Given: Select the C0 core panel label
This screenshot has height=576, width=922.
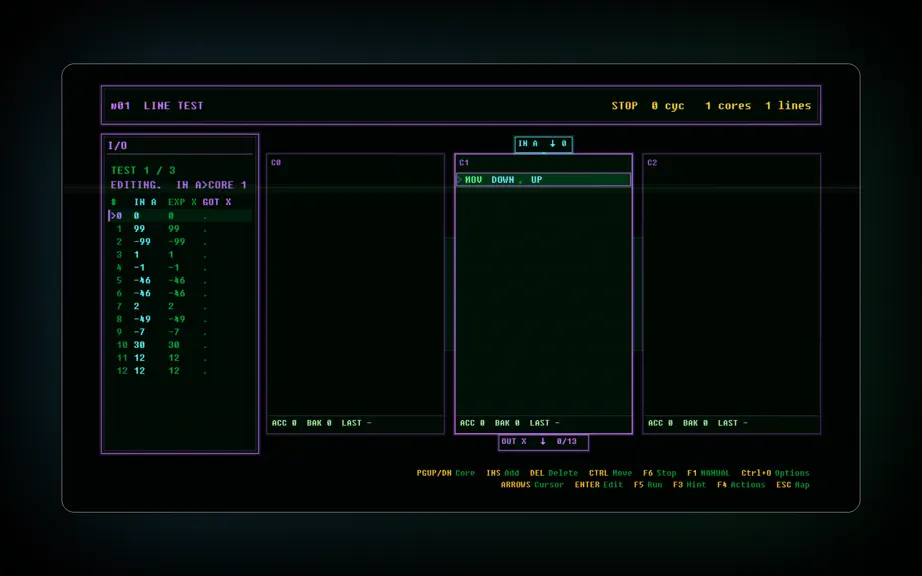Looking at the screenshot, I should (276, 163).
